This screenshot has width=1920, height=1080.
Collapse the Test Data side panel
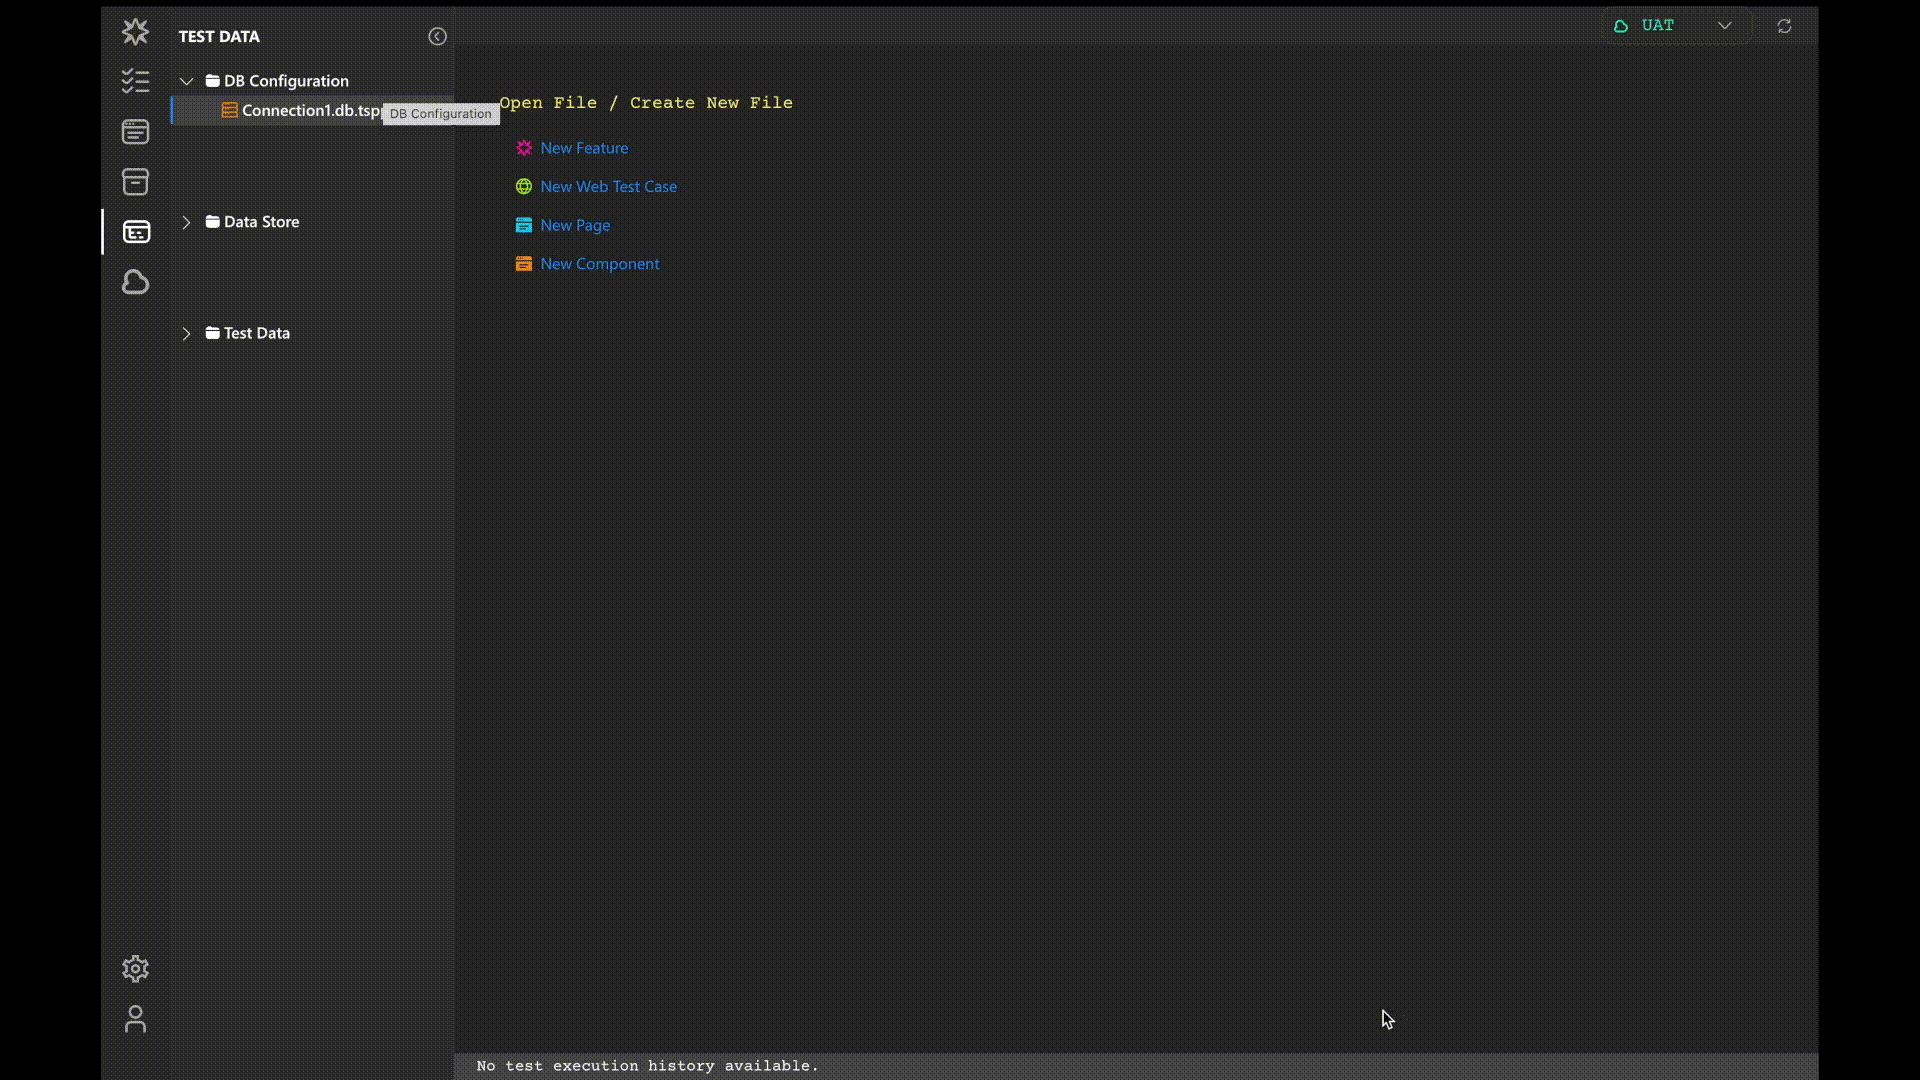pyautogui.click(x=437, y=36)
